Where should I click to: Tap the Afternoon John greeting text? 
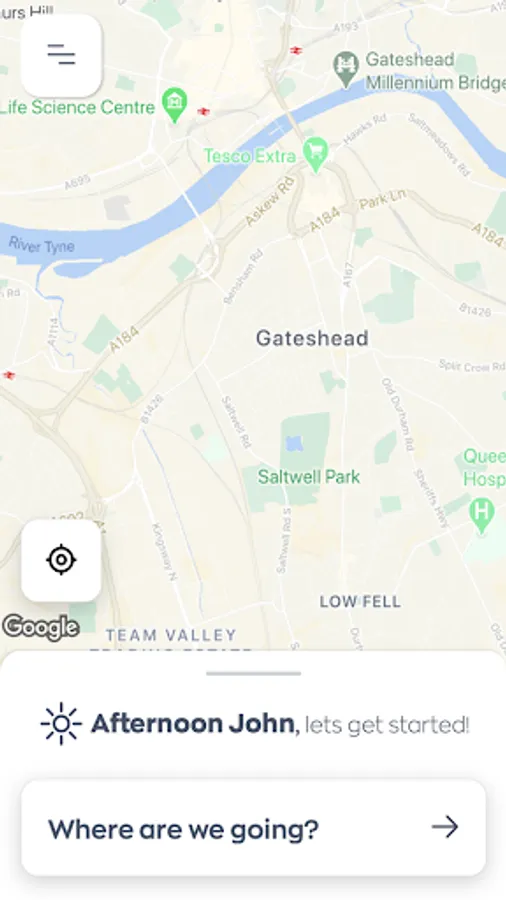click(x=193, y=724)
